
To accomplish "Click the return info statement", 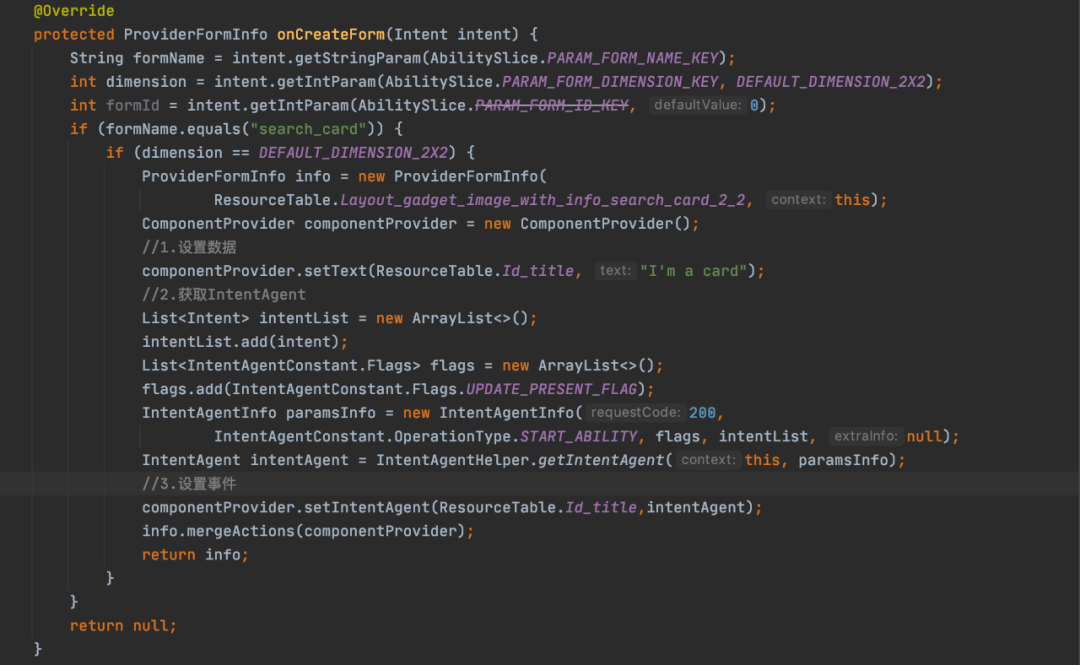I will pos(195,555).
